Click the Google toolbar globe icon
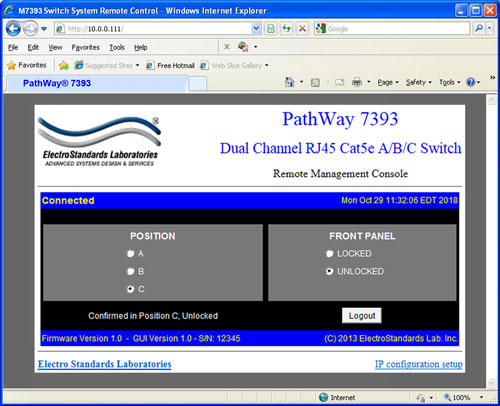The width and height of the screenshot is (500, 406). (243, 47)
